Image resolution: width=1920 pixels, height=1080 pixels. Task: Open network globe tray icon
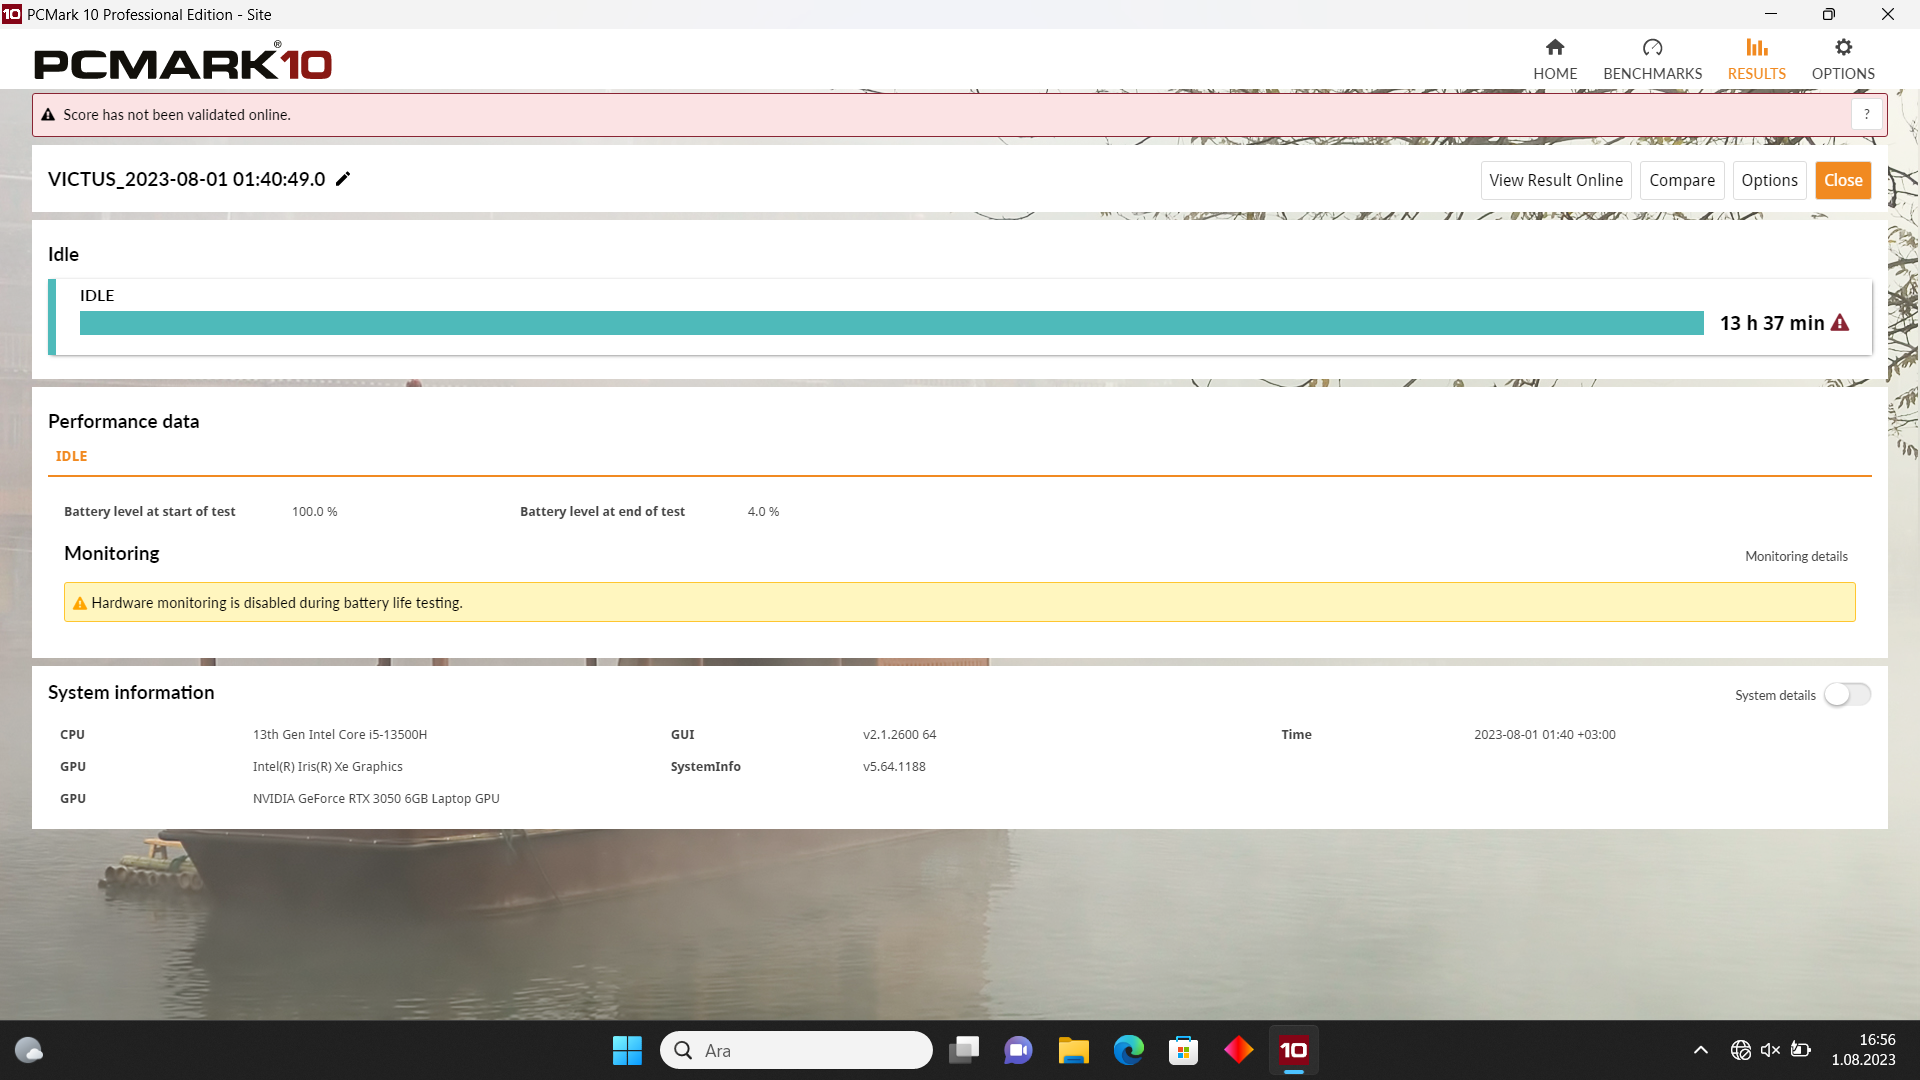(1740, 1050)
